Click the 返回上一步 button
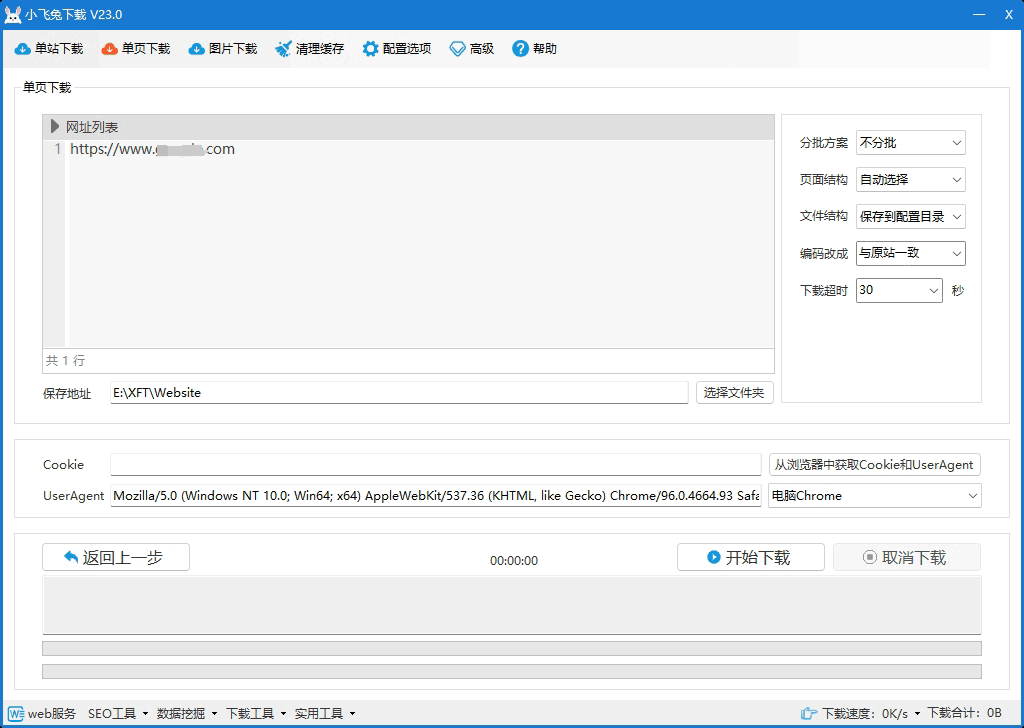 116,557
